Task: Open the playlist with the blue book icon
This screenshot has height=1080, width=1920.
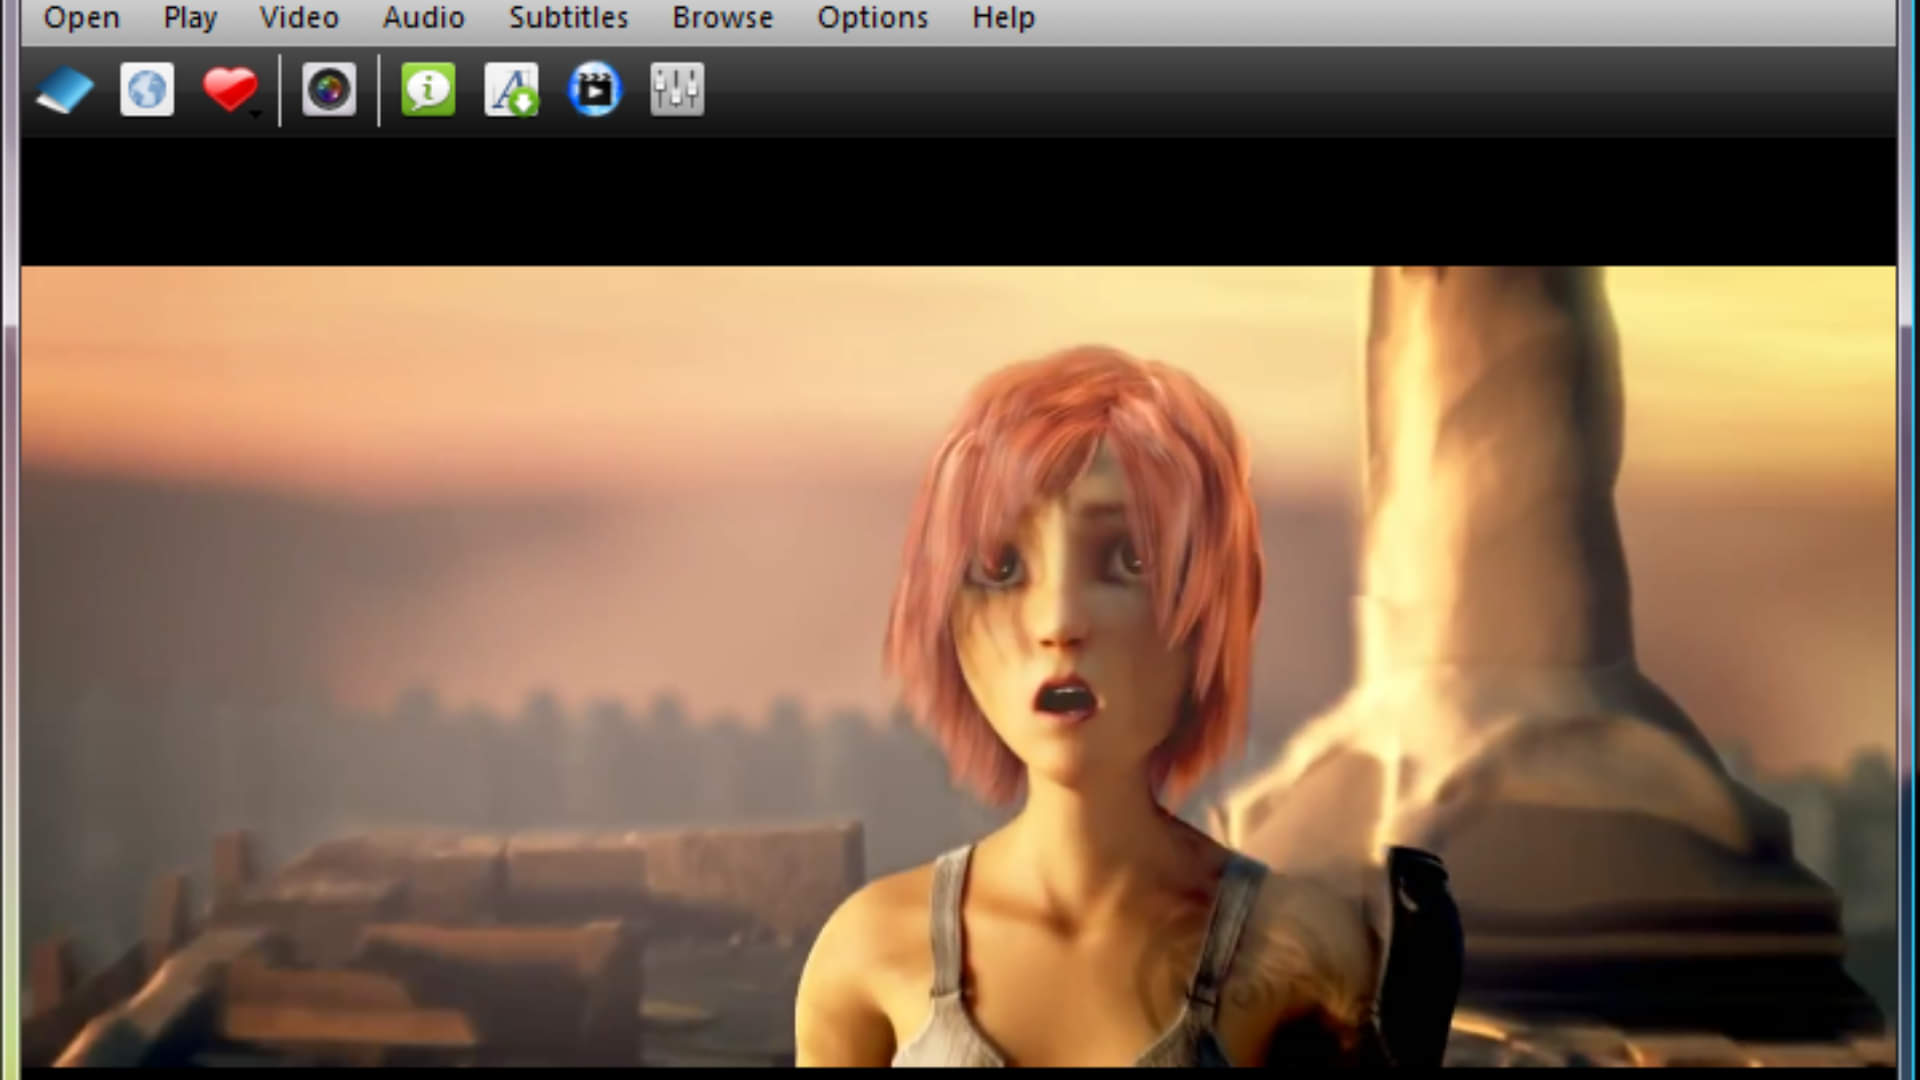Action: (x=63, y=90)
